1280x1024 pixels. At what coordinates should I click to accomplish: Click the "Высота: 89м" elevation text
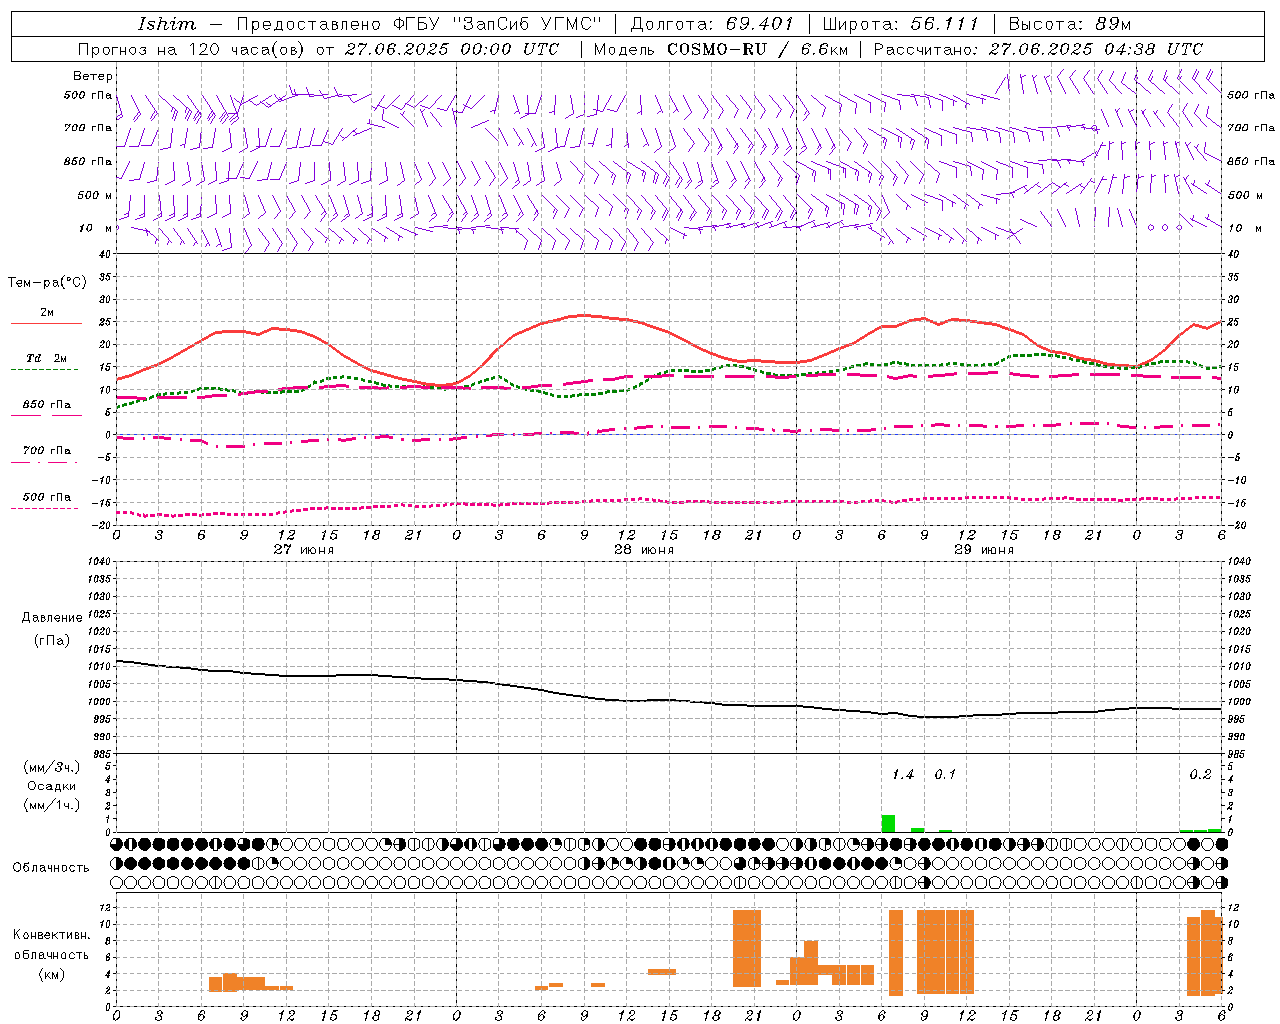click(x=1070, y=23)
